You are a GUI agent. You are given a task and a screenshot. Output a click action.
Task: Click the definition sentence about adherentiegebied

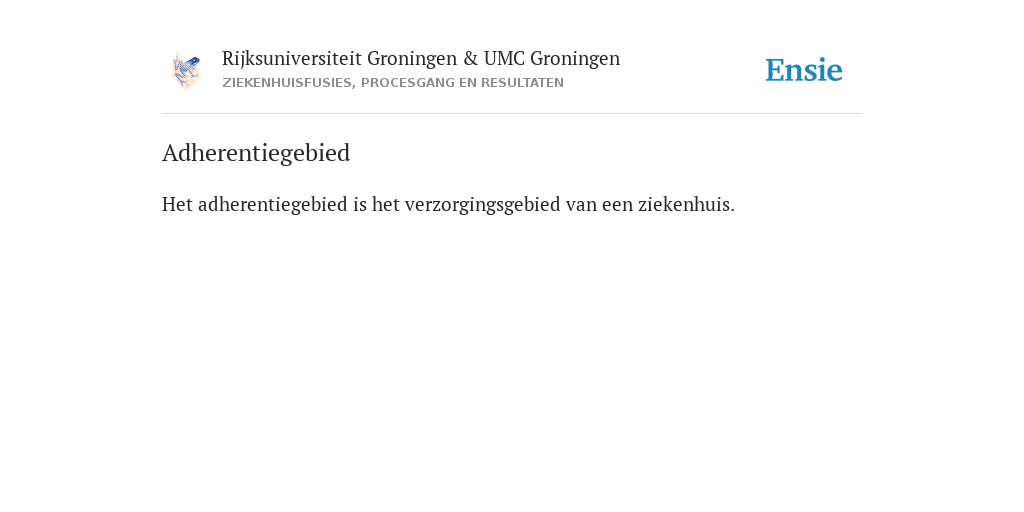pos(448,204)
